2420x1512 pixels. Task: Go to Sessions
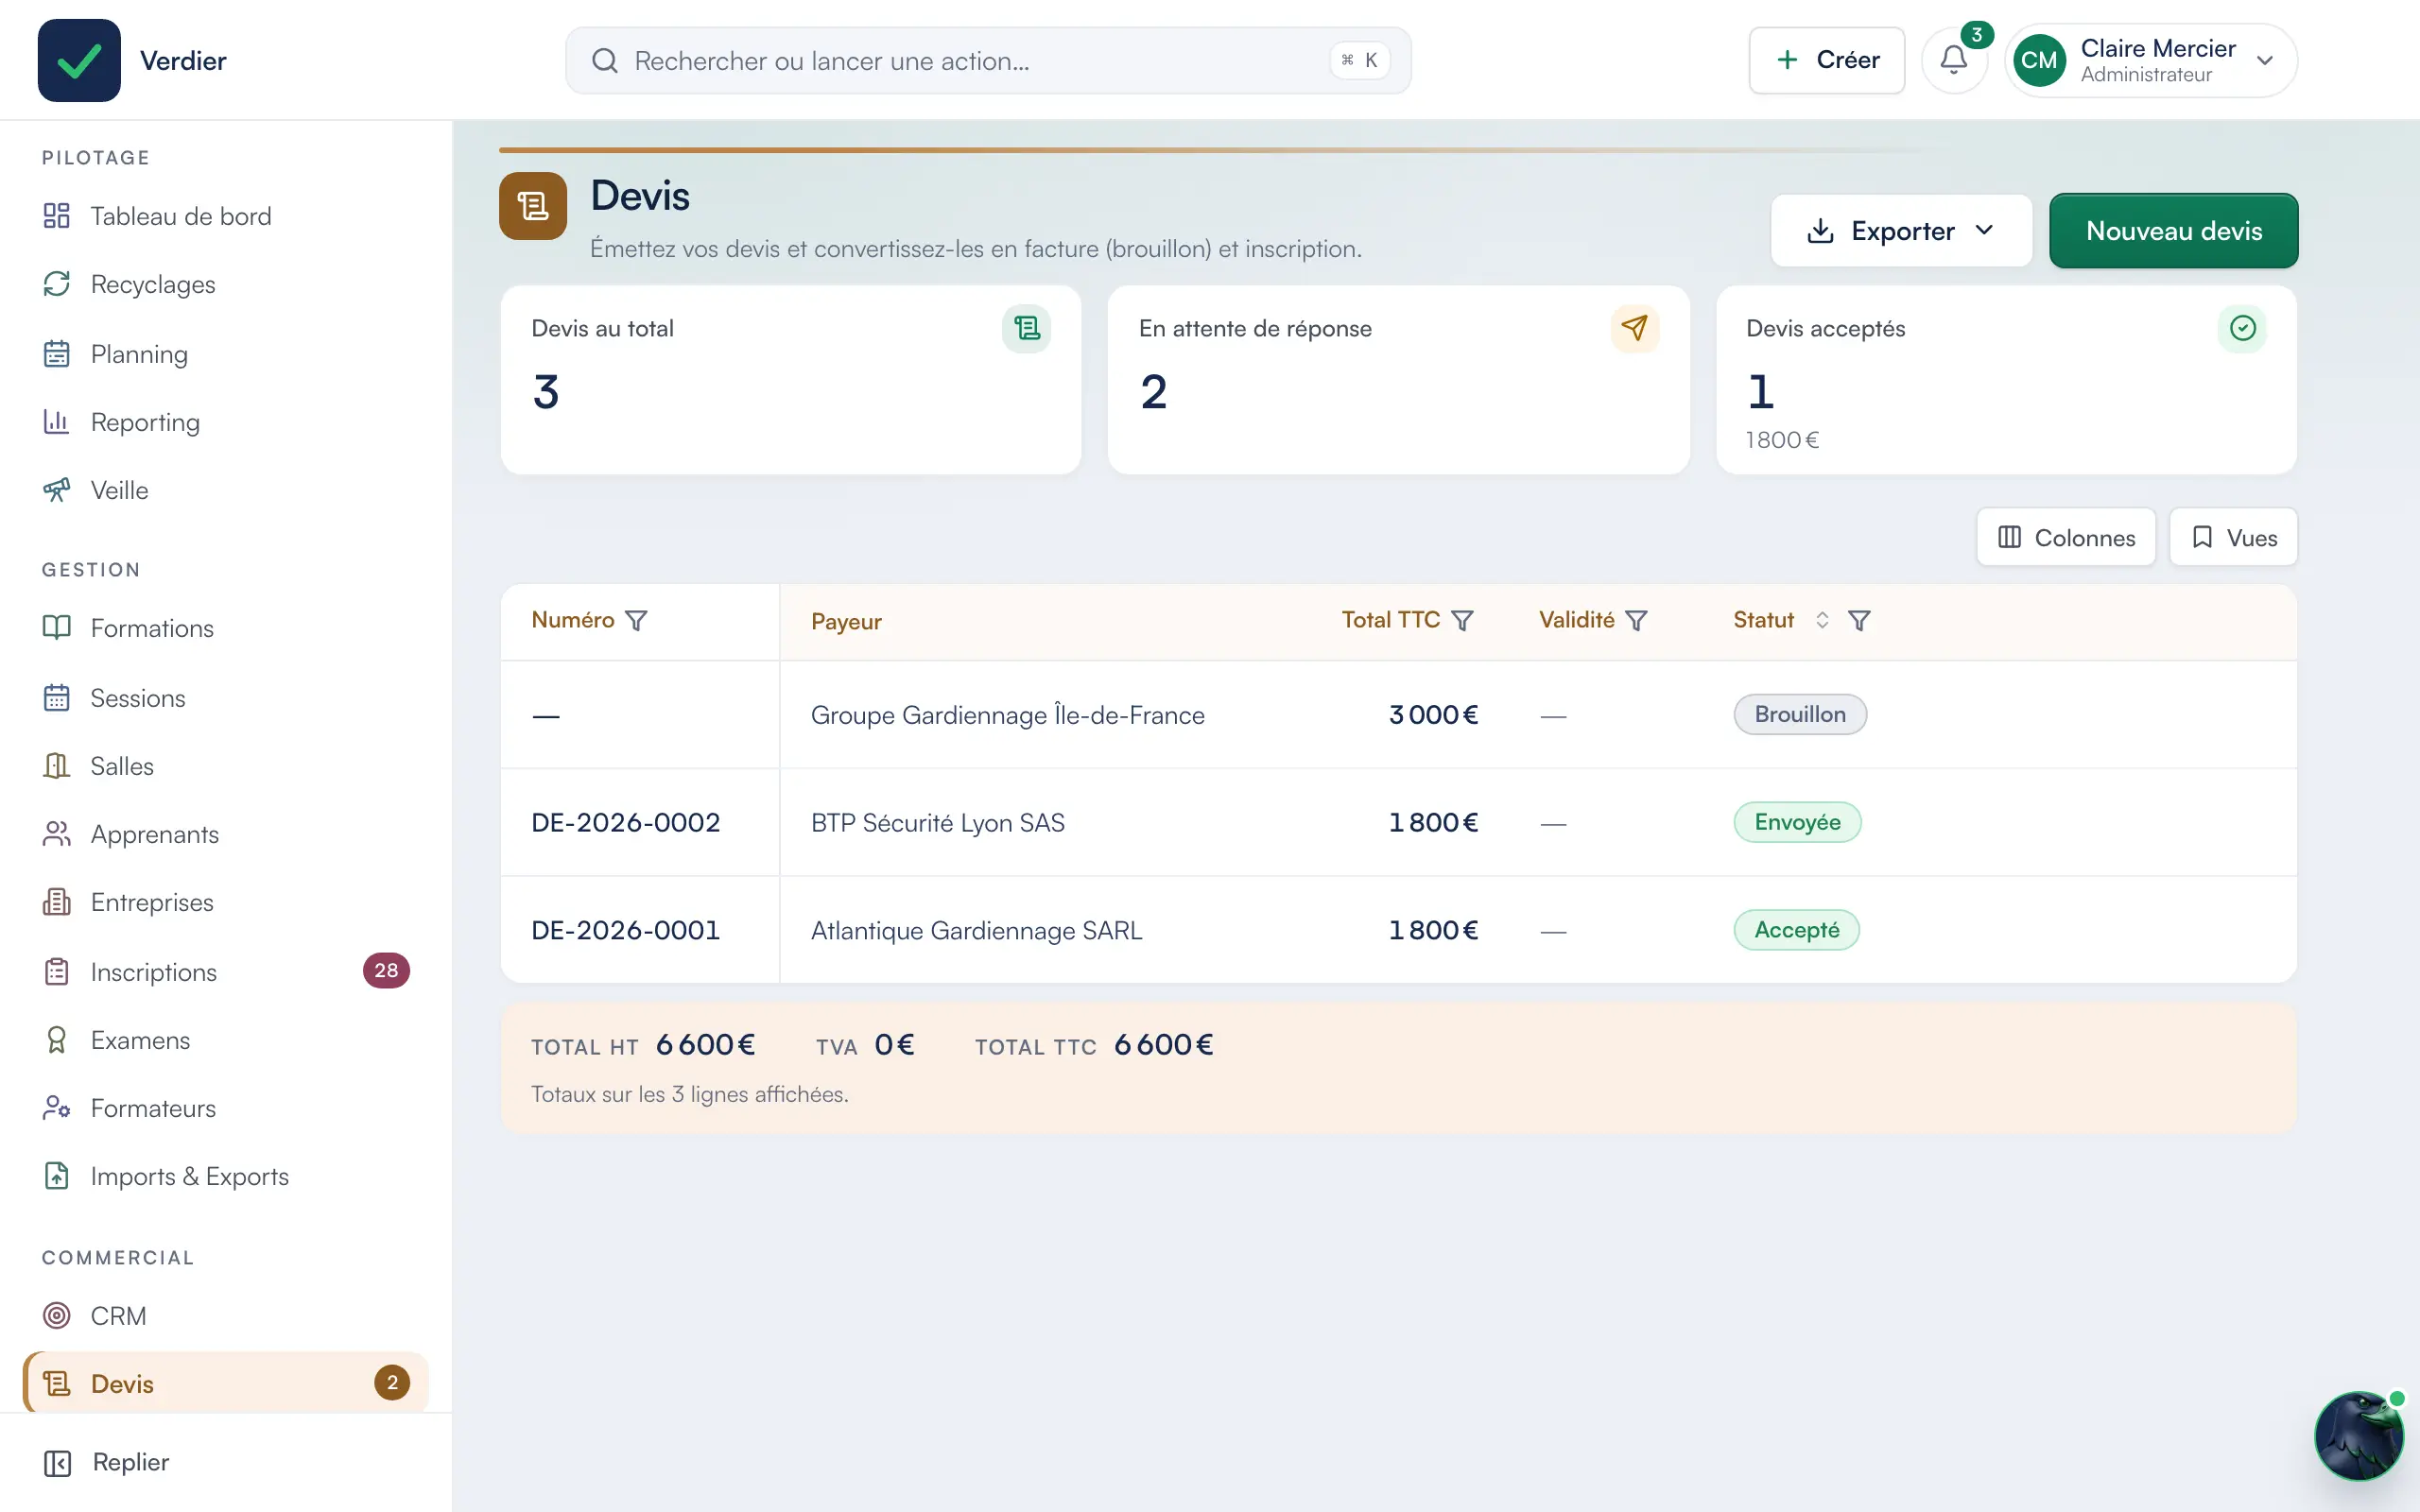click(226, 698)
